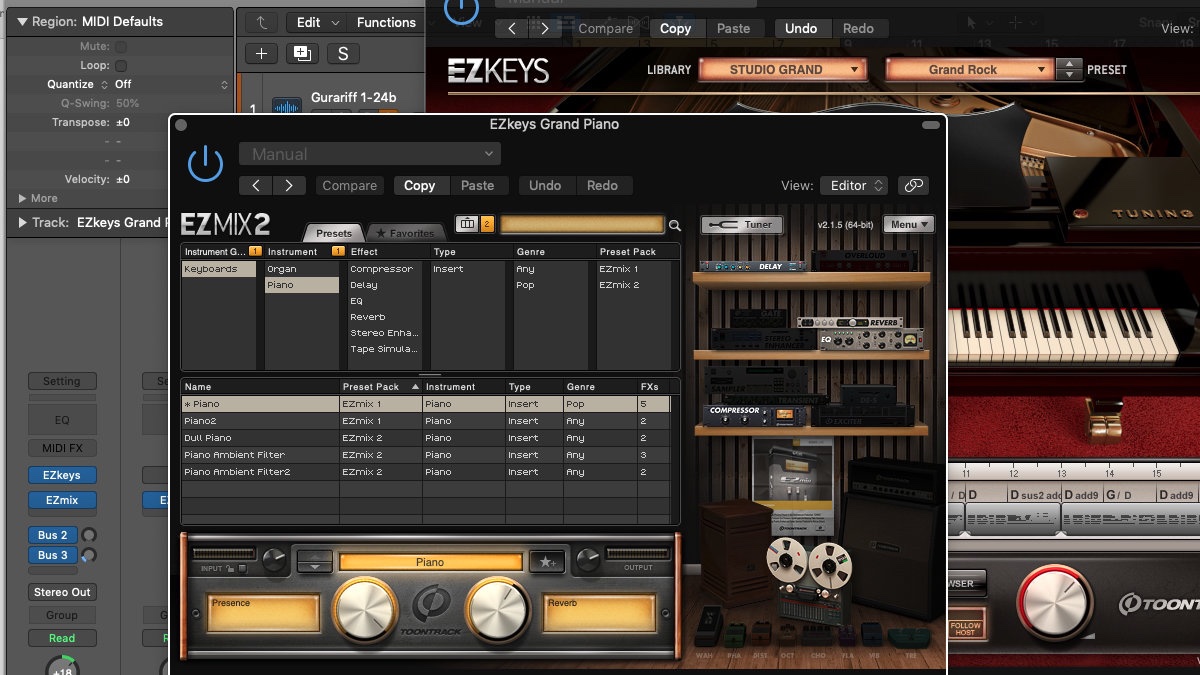1200x675 pixels.
Task: Click the duplicate track icon
Action: 301,54
